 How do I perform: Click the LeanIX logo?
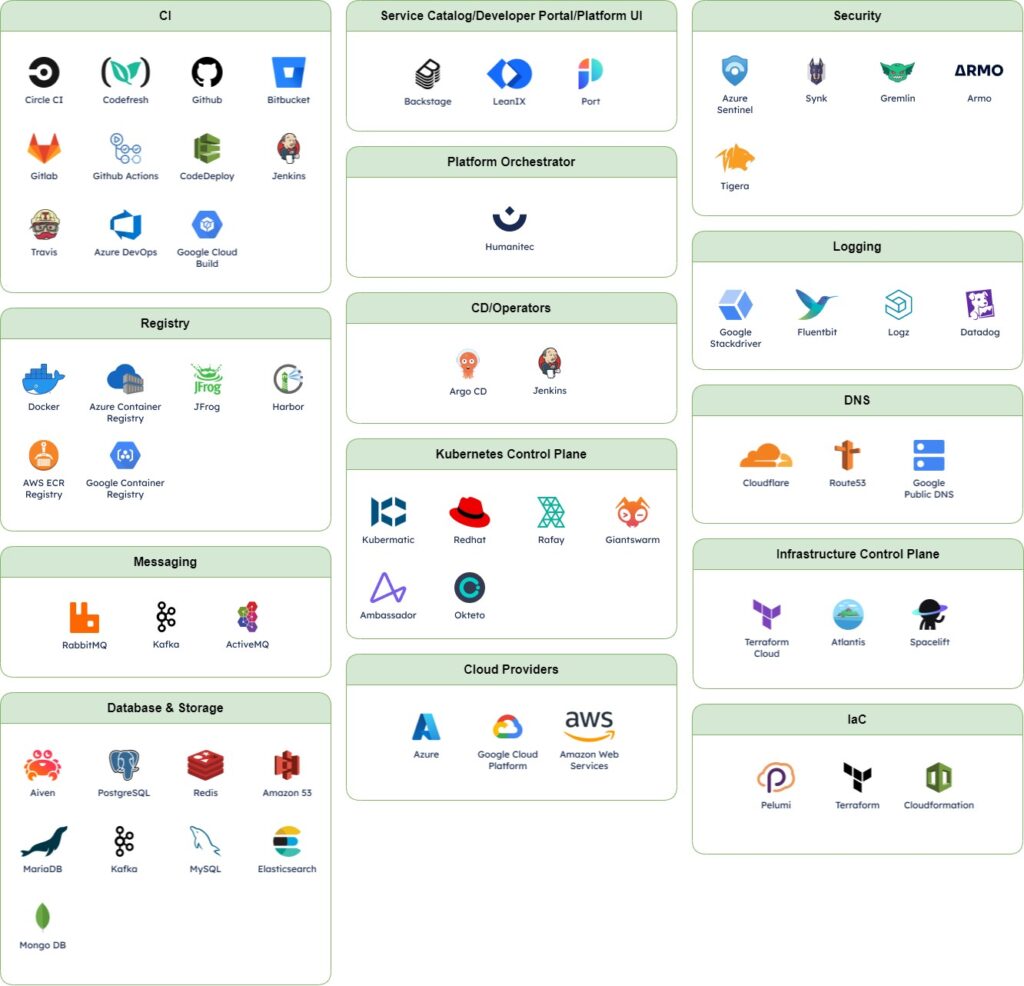pyautogui.click(x=509, y=74)
